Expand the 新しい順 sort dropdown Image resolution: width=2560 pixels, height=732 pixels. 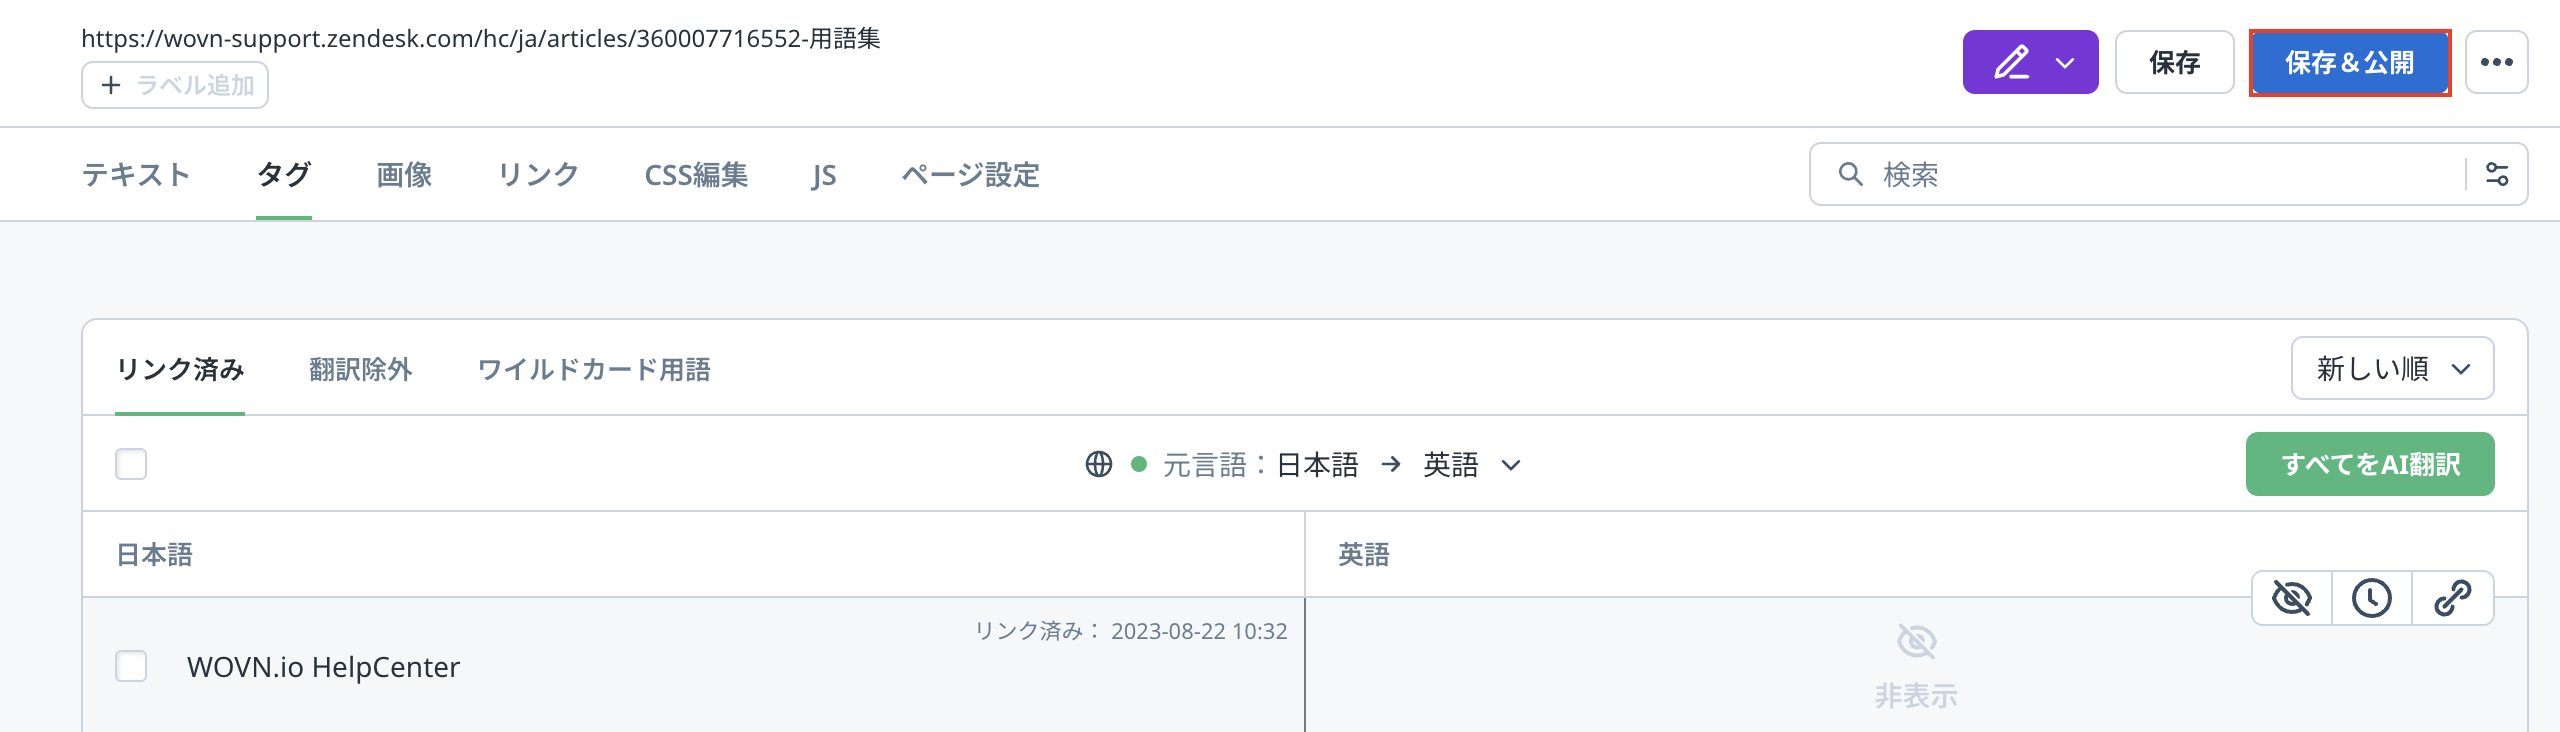[x=2392, y=369]
